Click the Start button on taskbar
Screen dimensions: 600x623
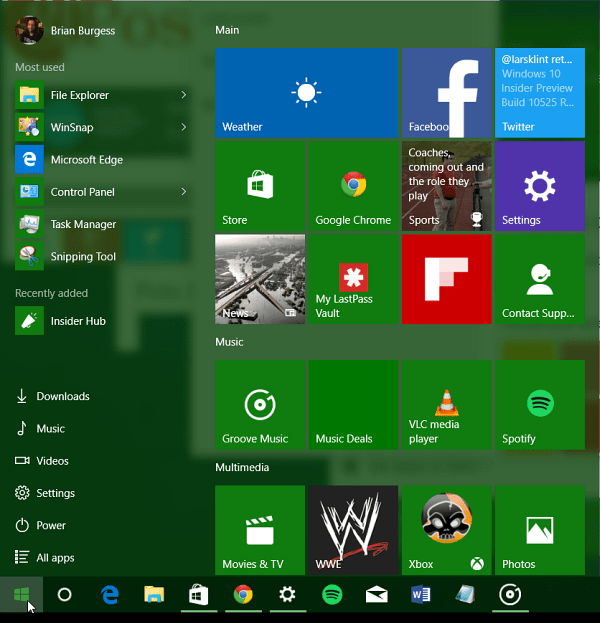(21, 595)
